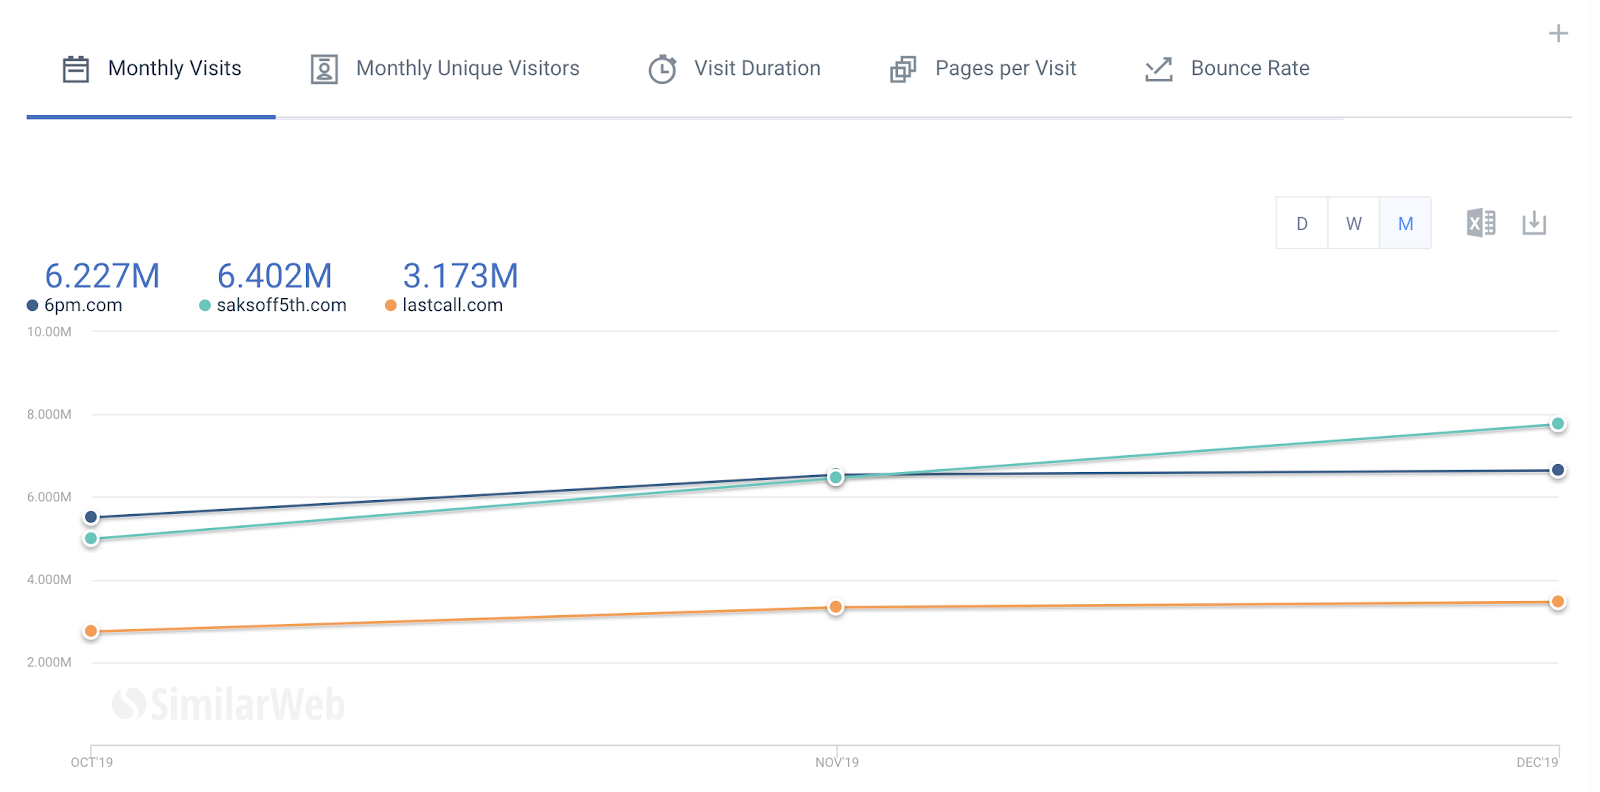Select saksoff5th.com data point at OCT'19
This screenshot has width=1600, height=792.
click(x=91, y=538)
